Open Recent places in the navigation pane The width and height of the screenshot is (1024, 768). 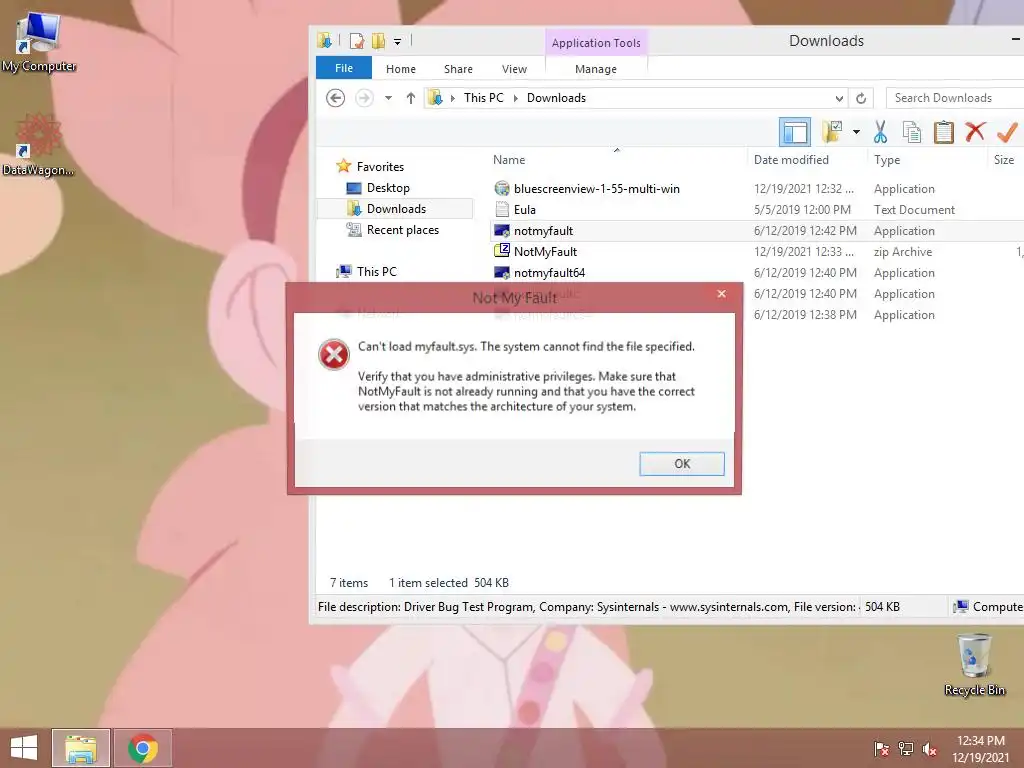click(402, 229)
